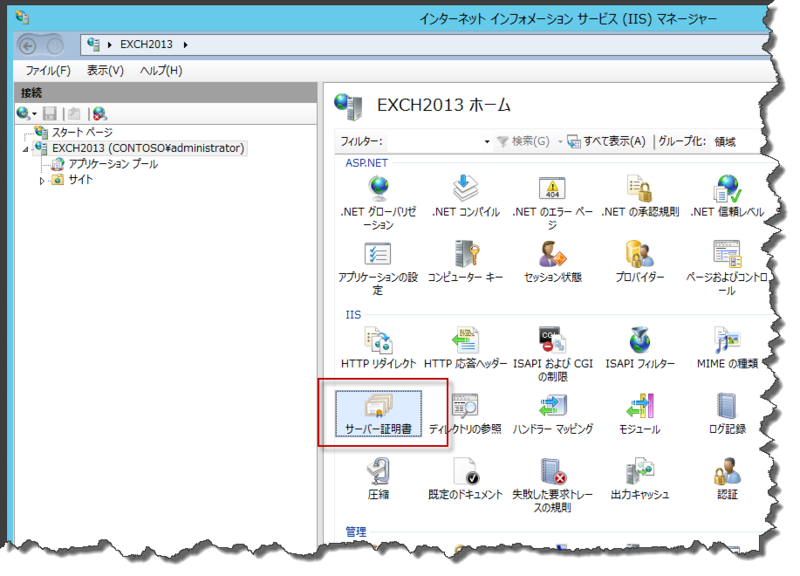Open the 既定のドキュメント feature
800x576 pixels.
point(465,479)
